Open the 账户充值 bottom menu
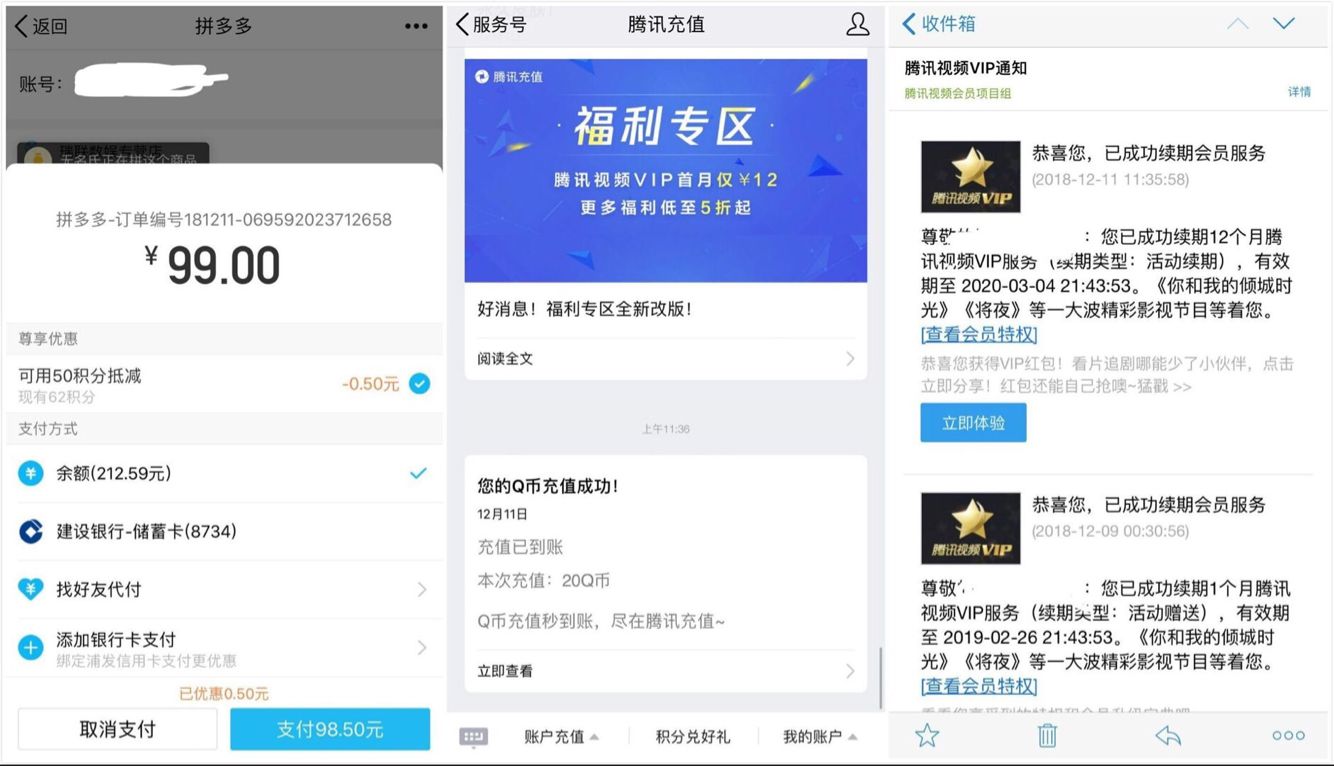Screen dimensions: 1334x766 click(x=560, y=737)
